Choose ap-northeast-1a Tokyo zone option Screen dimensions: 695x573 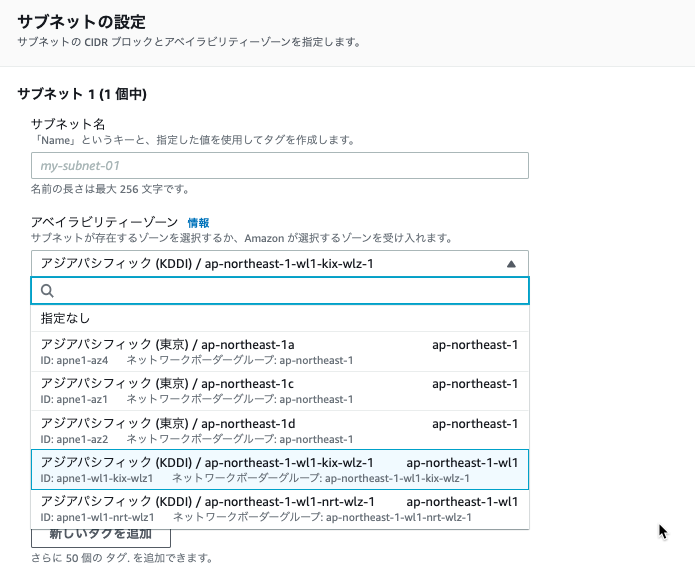280,351
